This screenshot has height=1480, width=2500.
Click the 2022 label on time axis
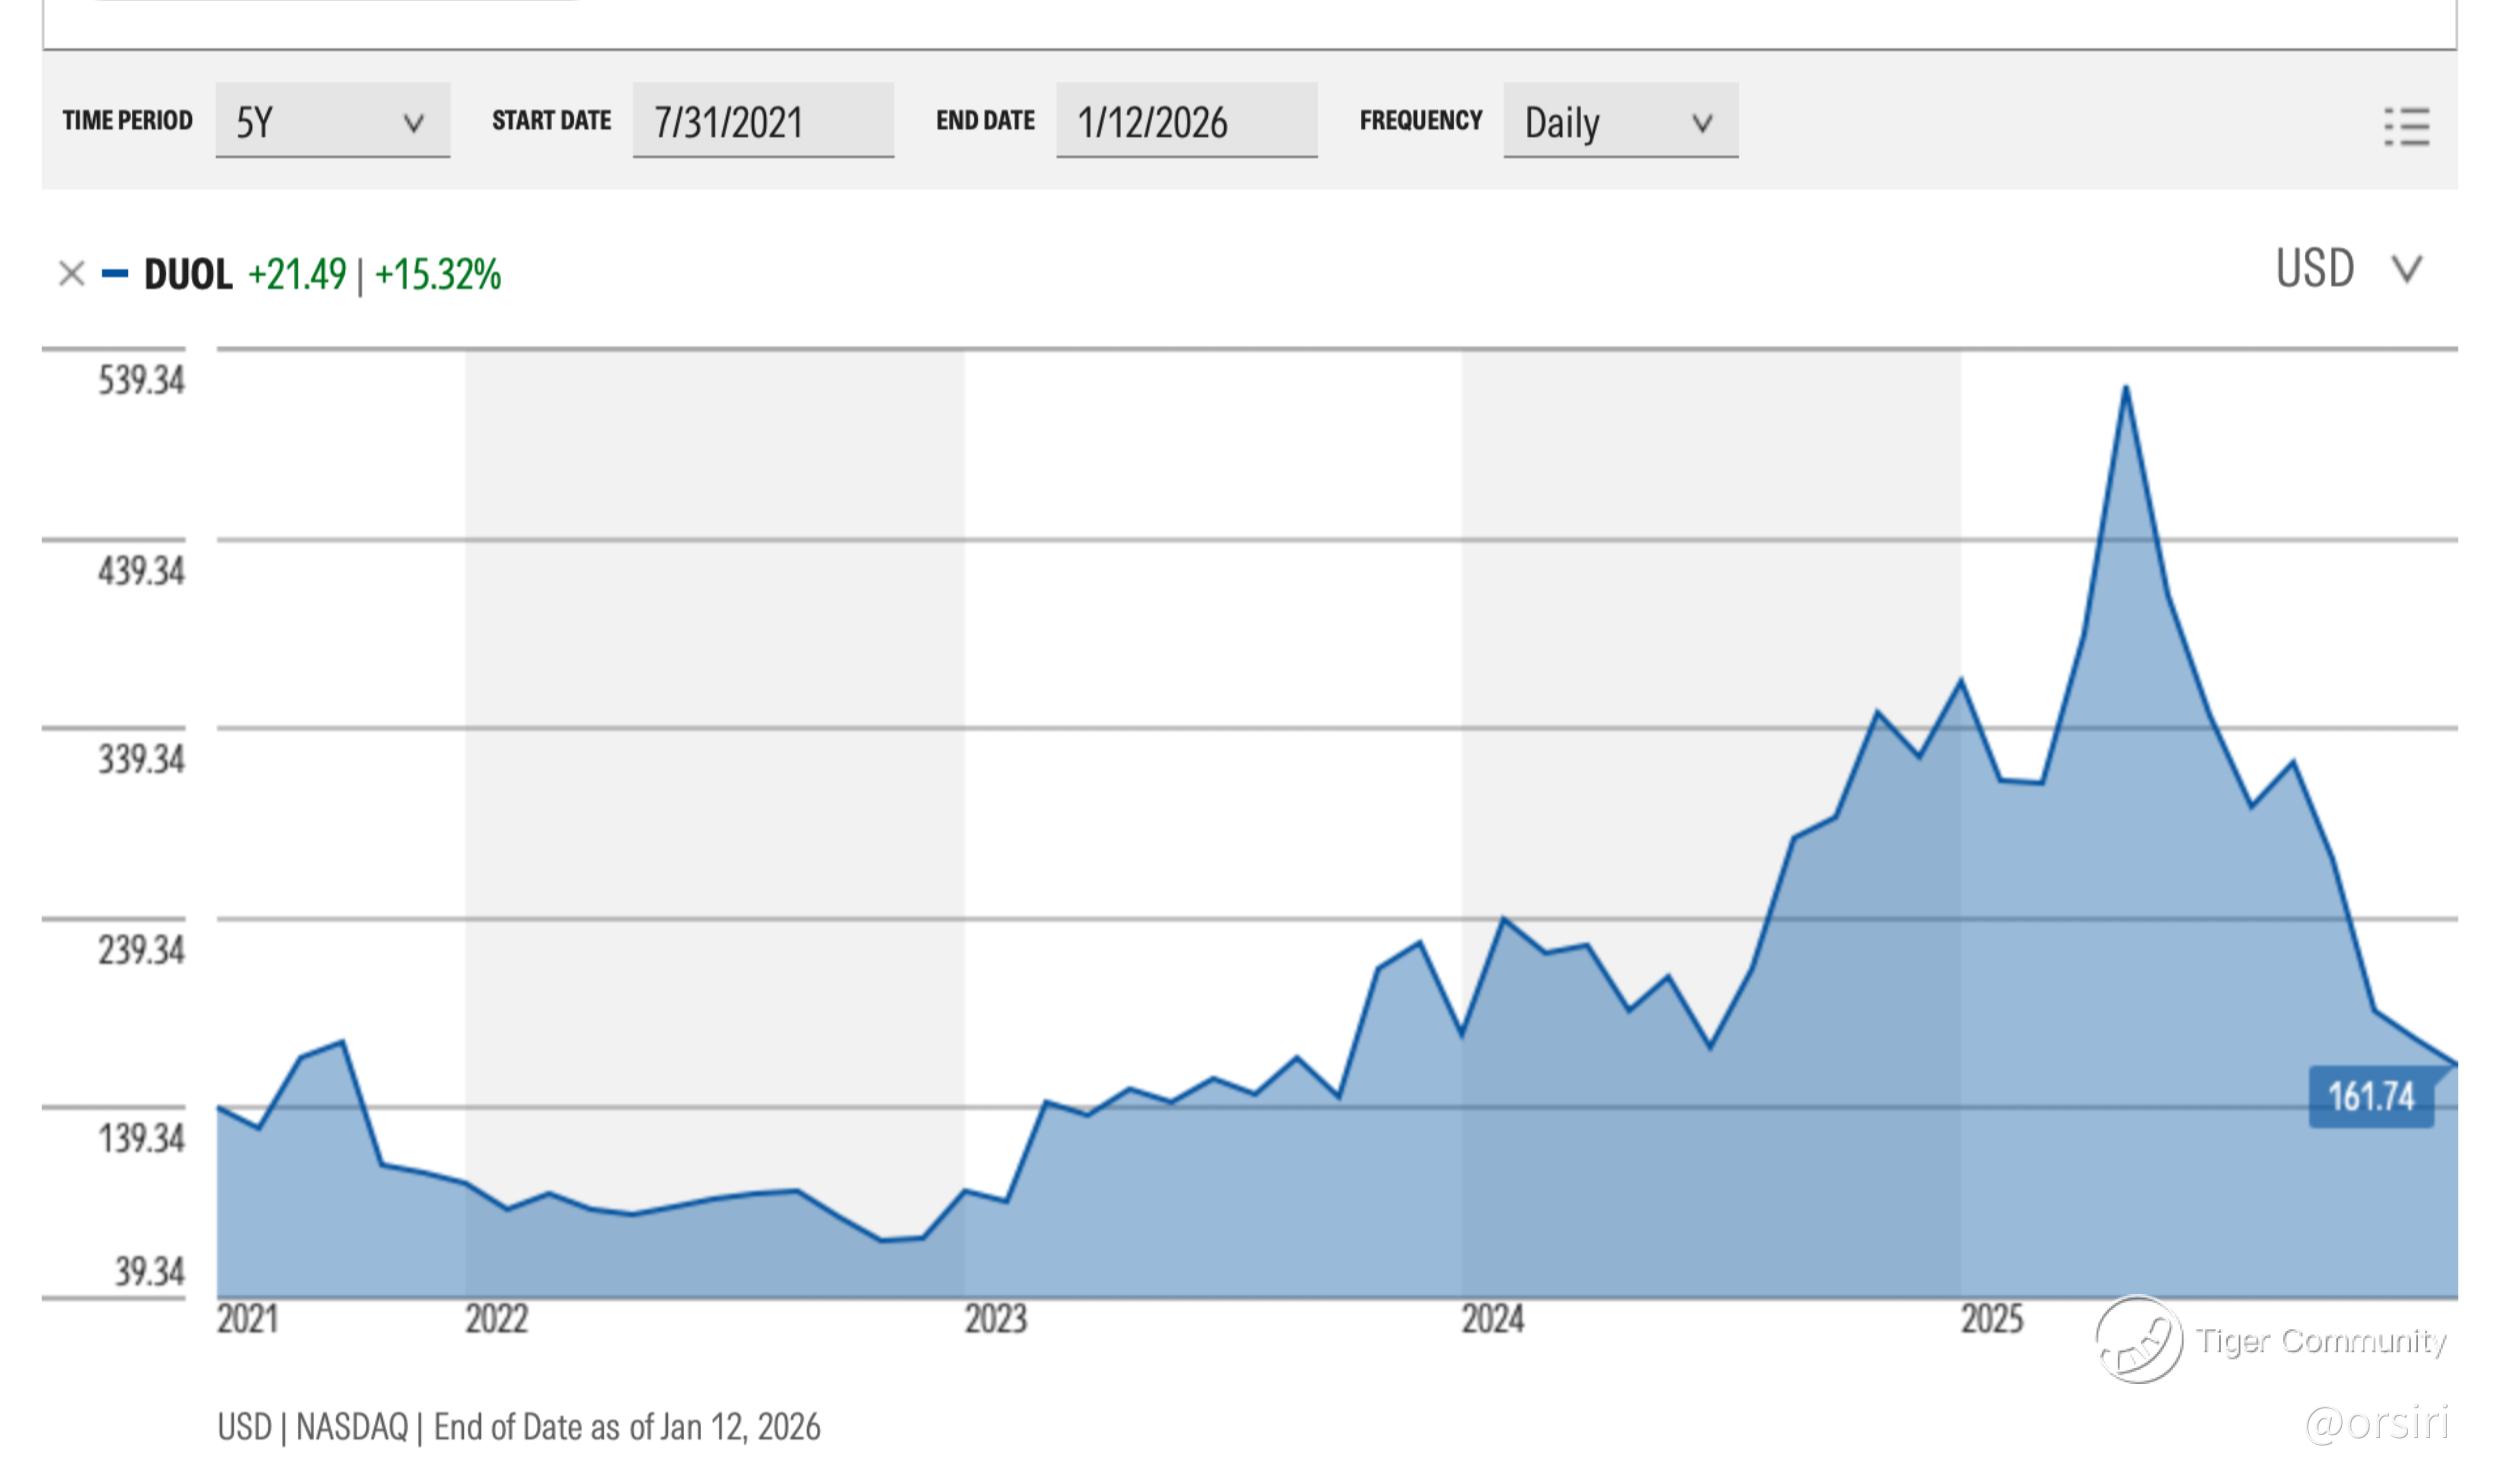pos(496,1319)
